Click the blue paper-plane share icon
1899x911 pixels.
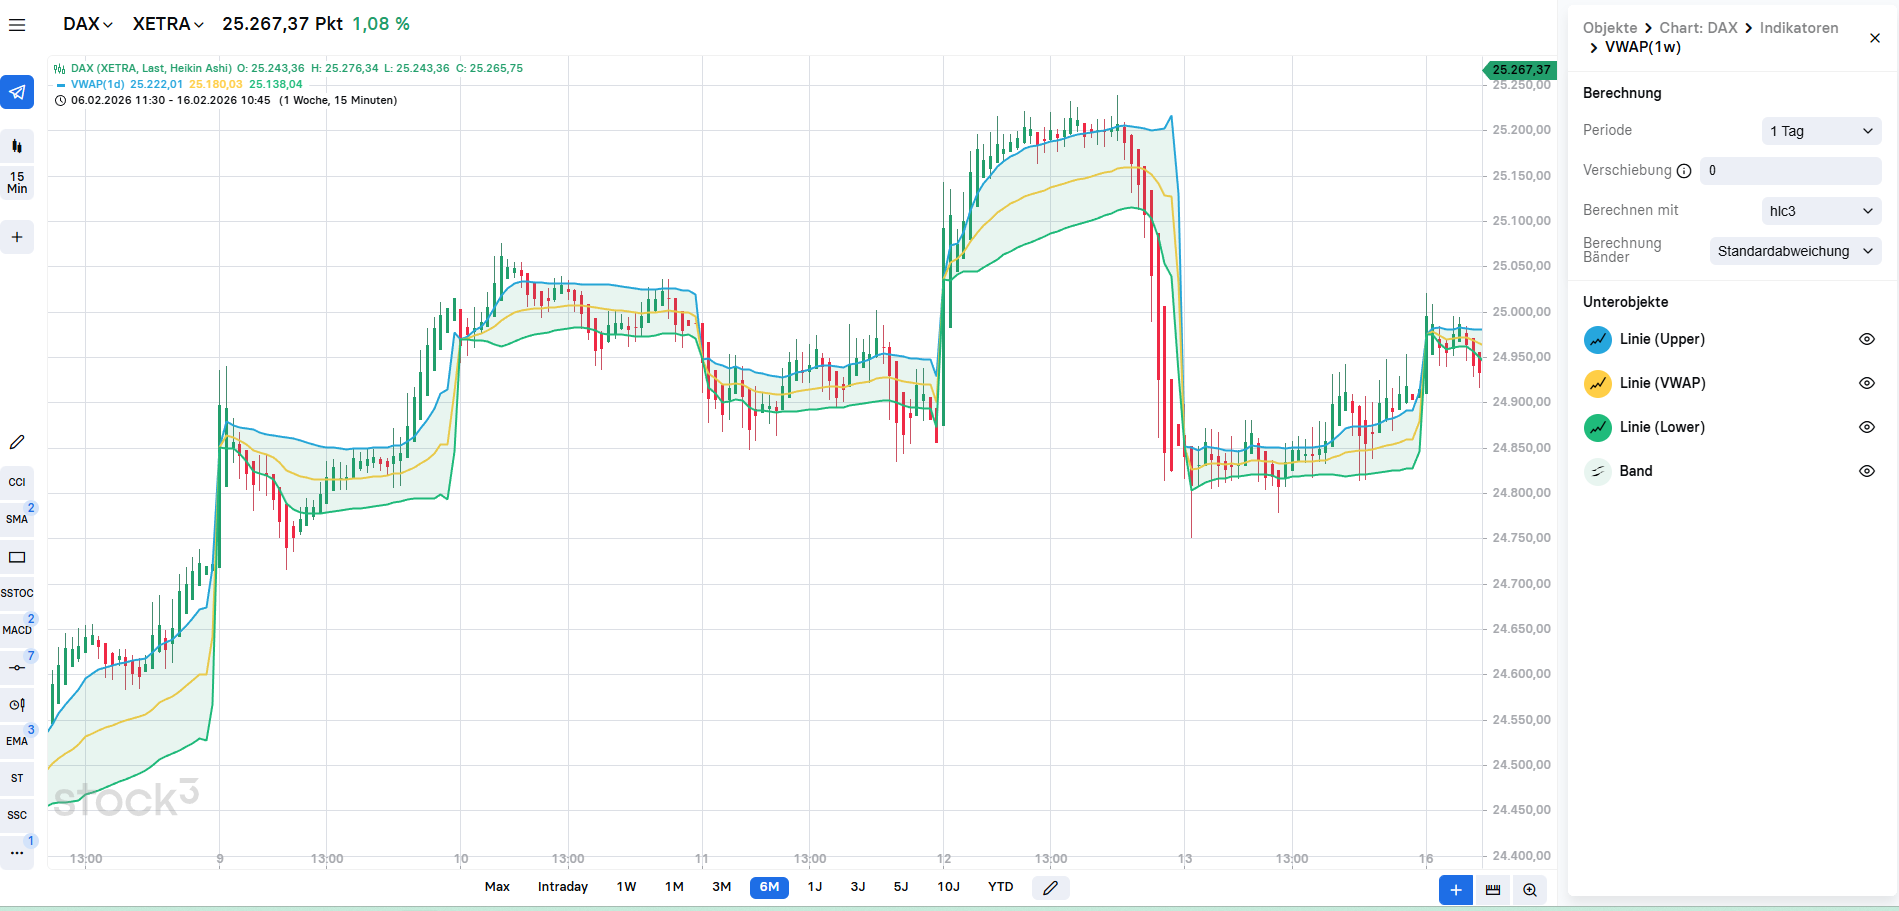click(17, 92)
